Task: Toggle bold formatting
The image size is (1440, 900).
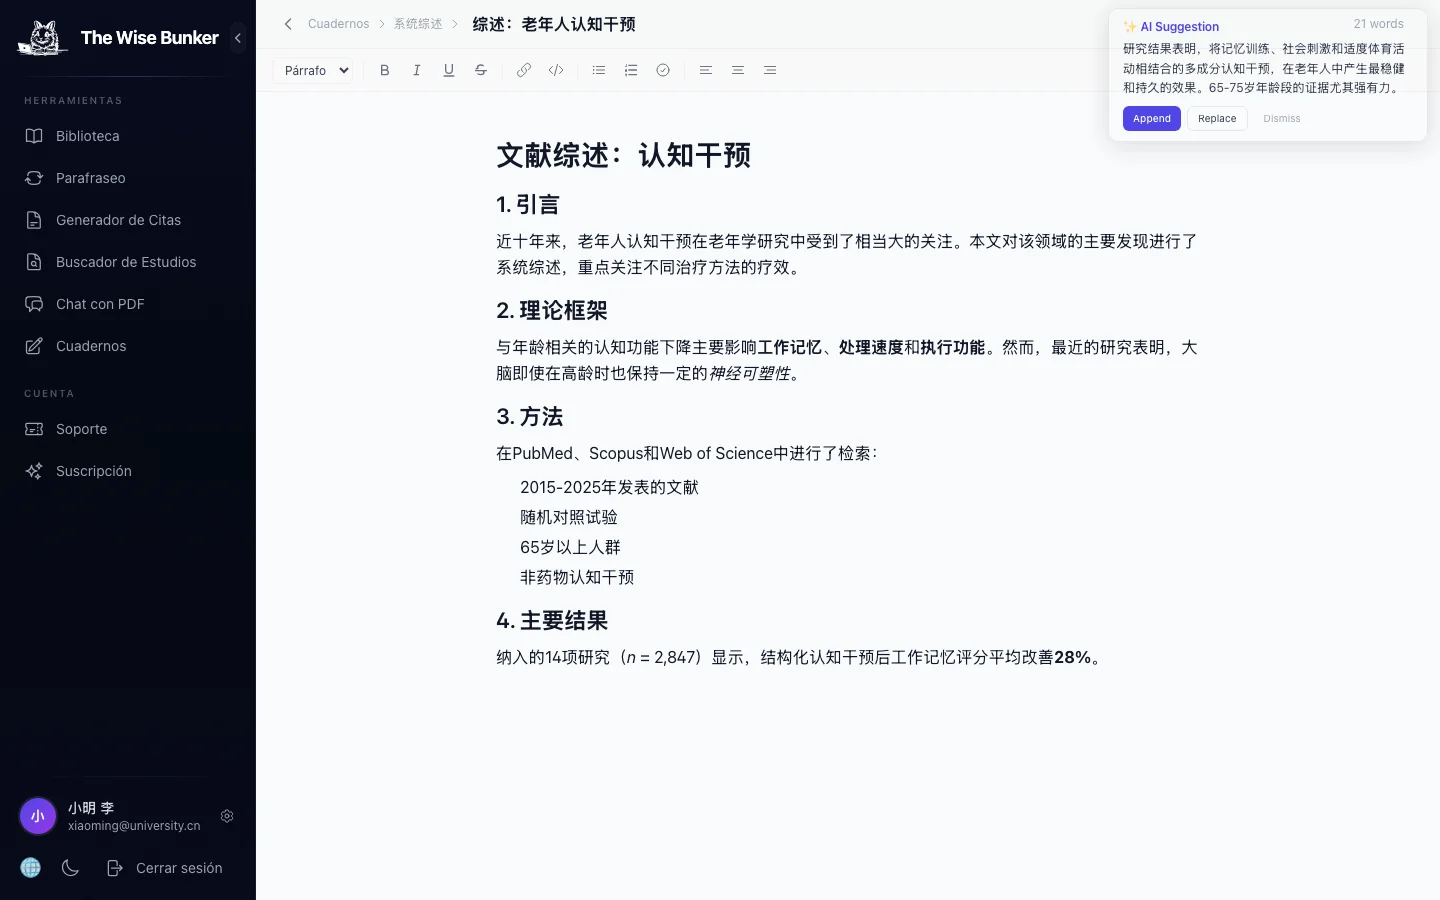Action: (385, 70)
